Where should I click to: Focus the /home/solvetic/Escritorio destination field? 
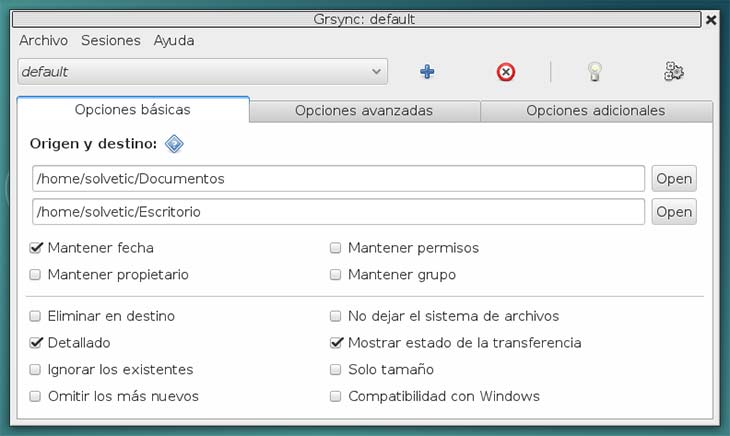click(x=338, y=212)
